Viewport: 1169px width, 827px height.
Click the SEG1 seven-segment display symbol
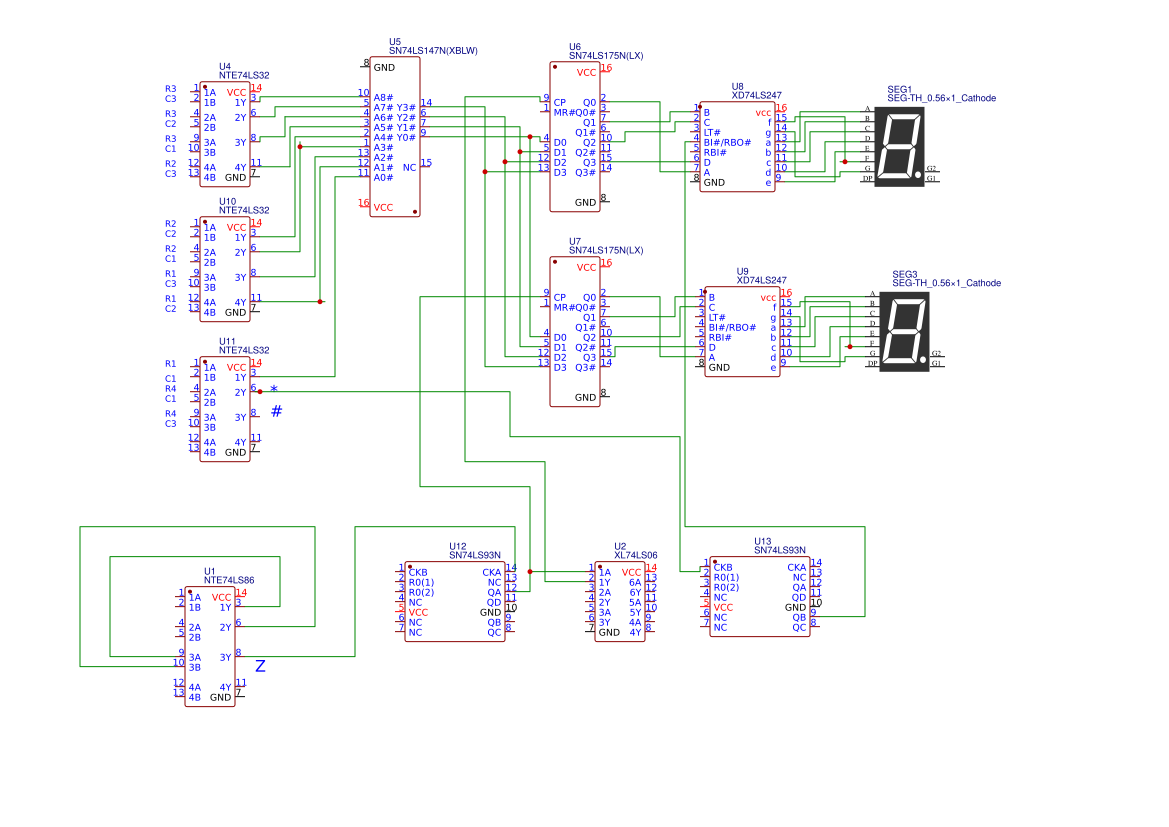point(899,146)
